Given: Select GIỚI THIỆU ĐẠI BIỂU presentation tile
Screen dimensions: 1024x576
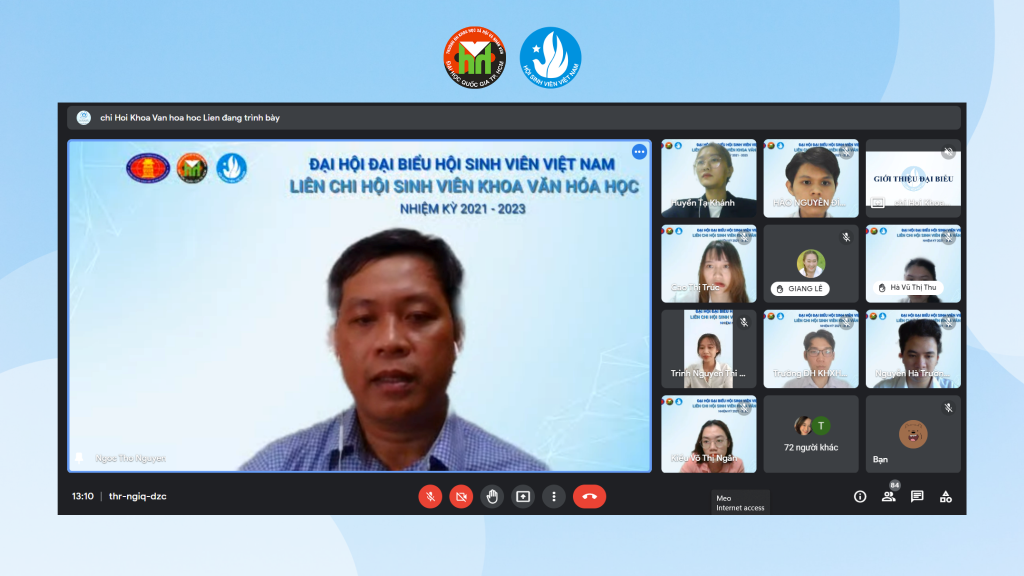Looking at the screenshot, I should point(913,178).
